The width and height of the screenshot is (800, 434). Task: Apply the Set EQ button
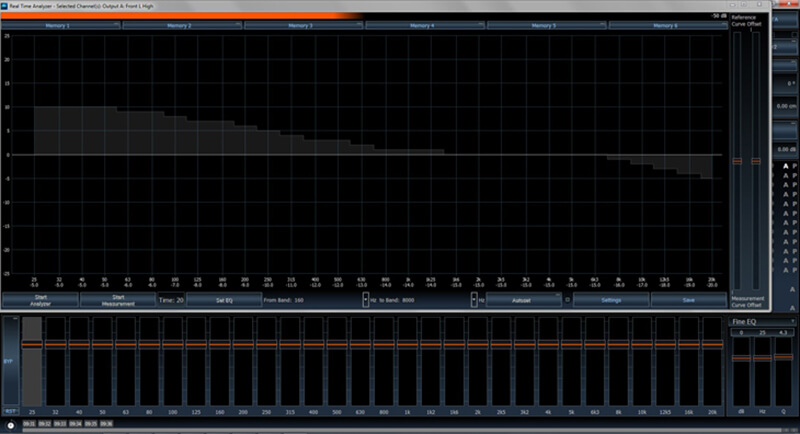(224, 300)
